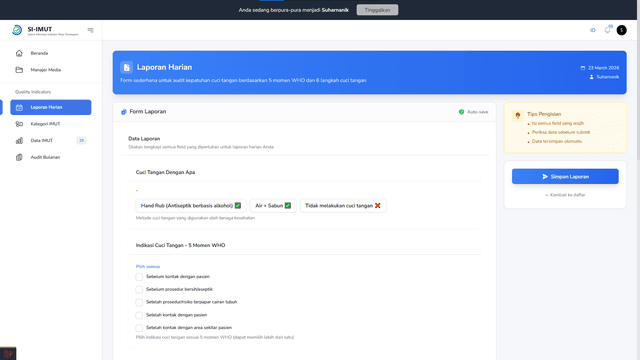
Task: Check Sebelum kontak dengan pasien
Action: 139,277
